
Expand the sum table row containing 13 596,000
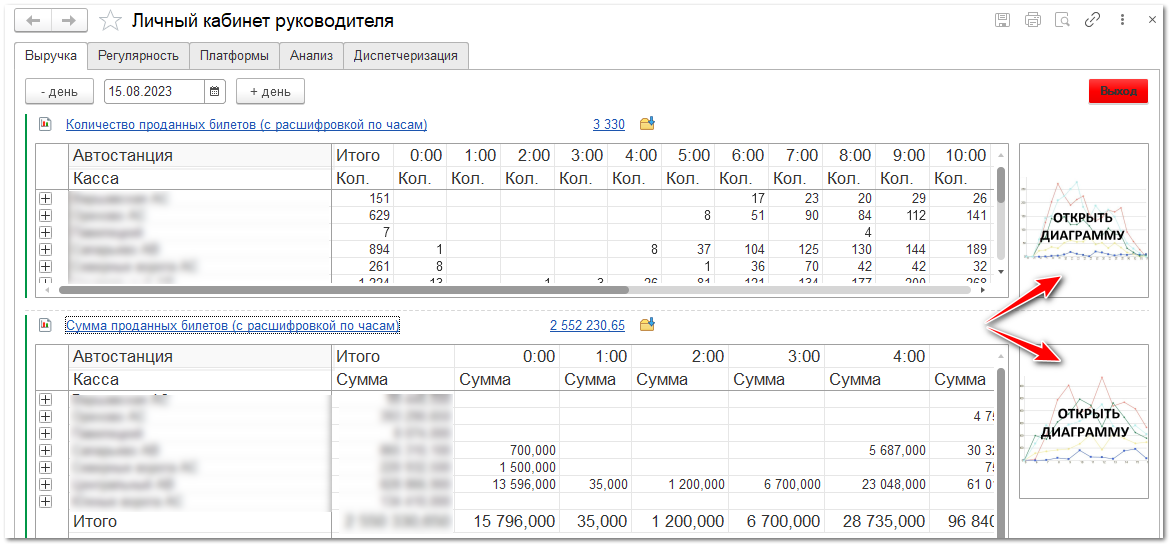pyautogui.click(x=45, y=484)
